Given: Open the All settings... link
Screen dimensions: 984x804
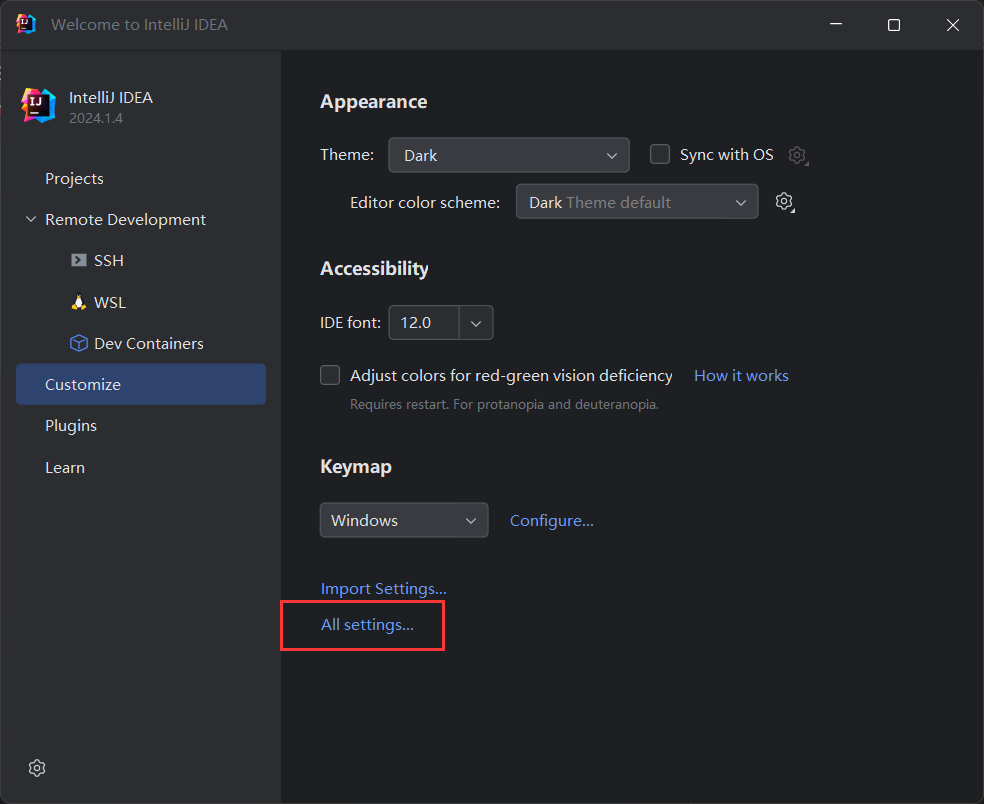Looking at the screenshot, I should point(367,624).
